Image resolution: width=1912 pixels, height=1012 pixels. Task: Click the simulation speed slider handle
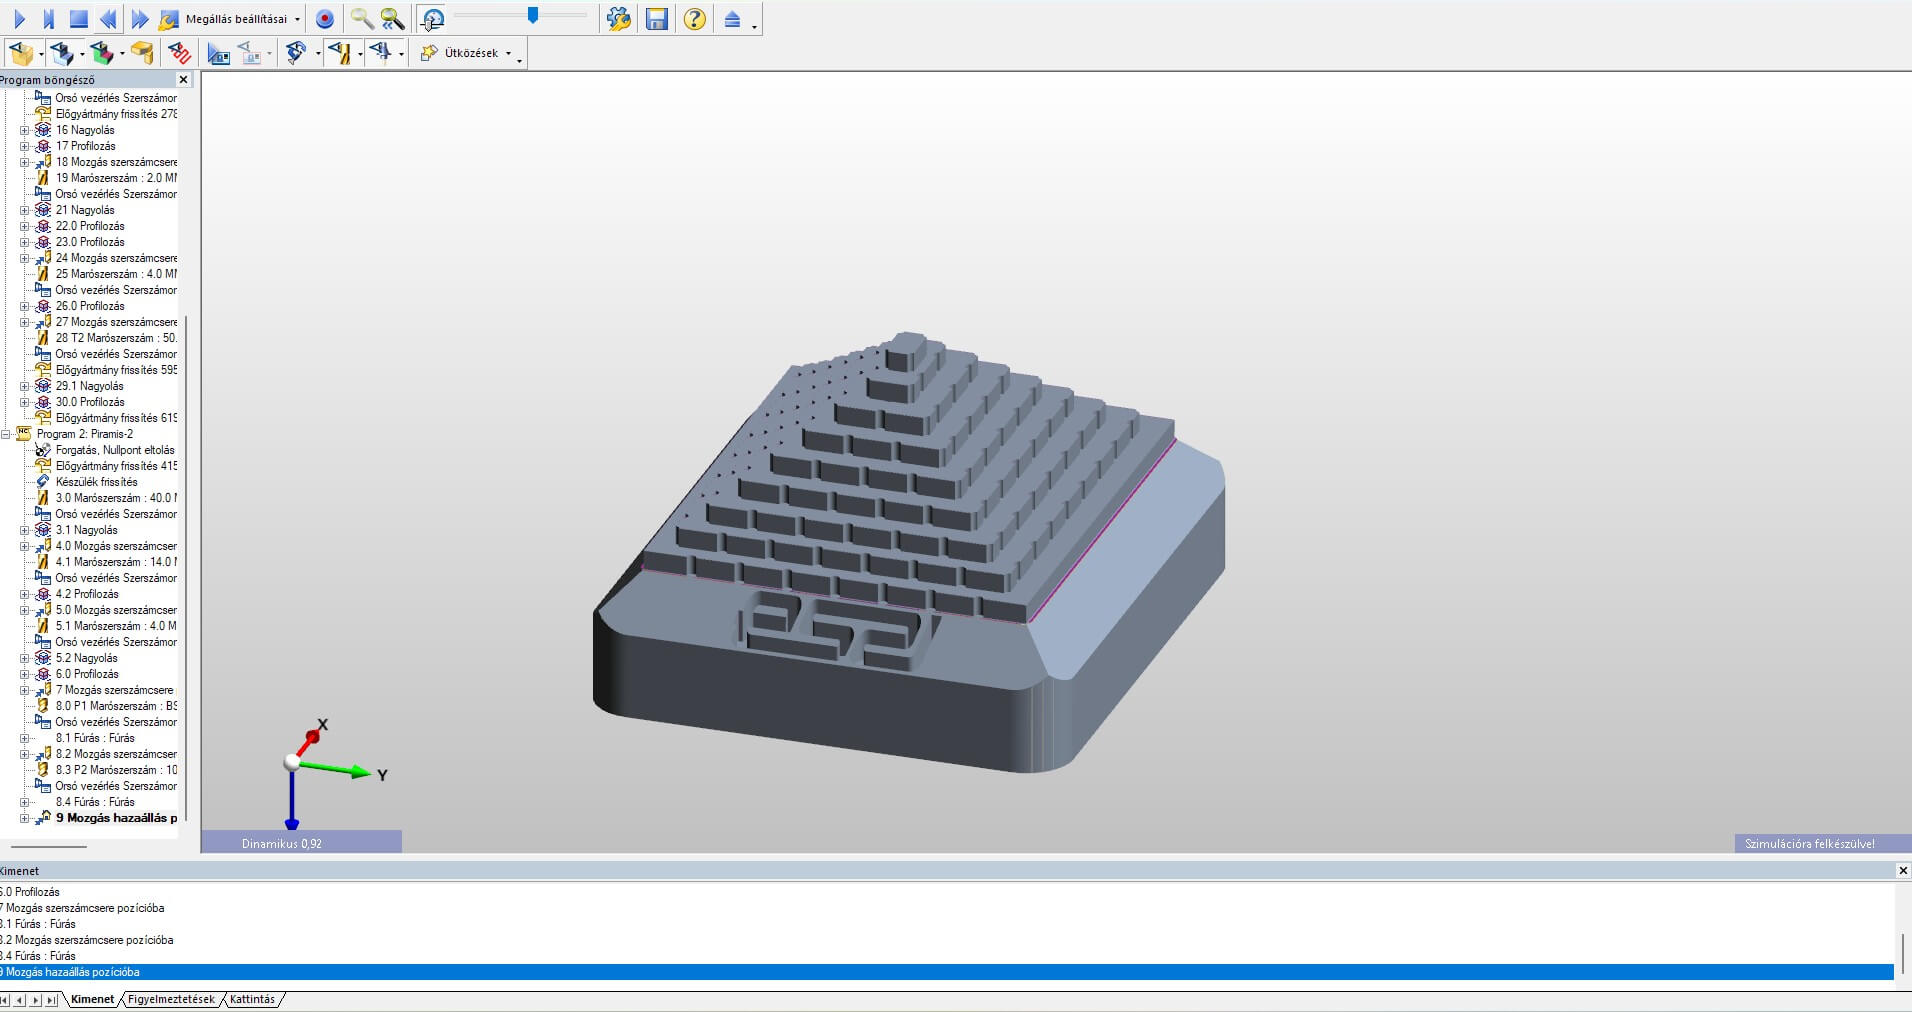533,15
